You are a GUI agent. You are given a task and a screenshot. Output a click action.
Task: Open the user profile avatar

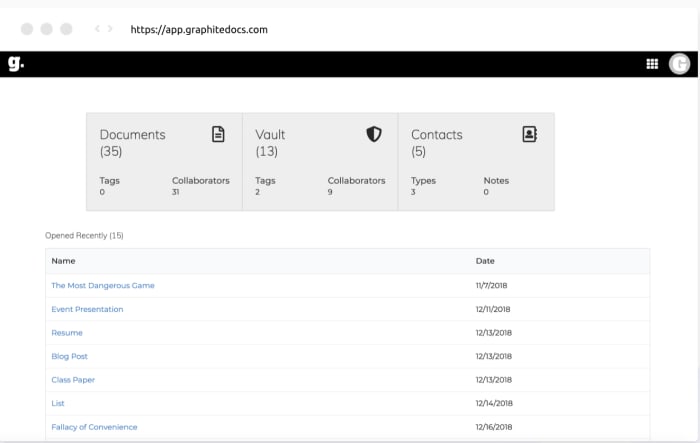tap(680, 64)
